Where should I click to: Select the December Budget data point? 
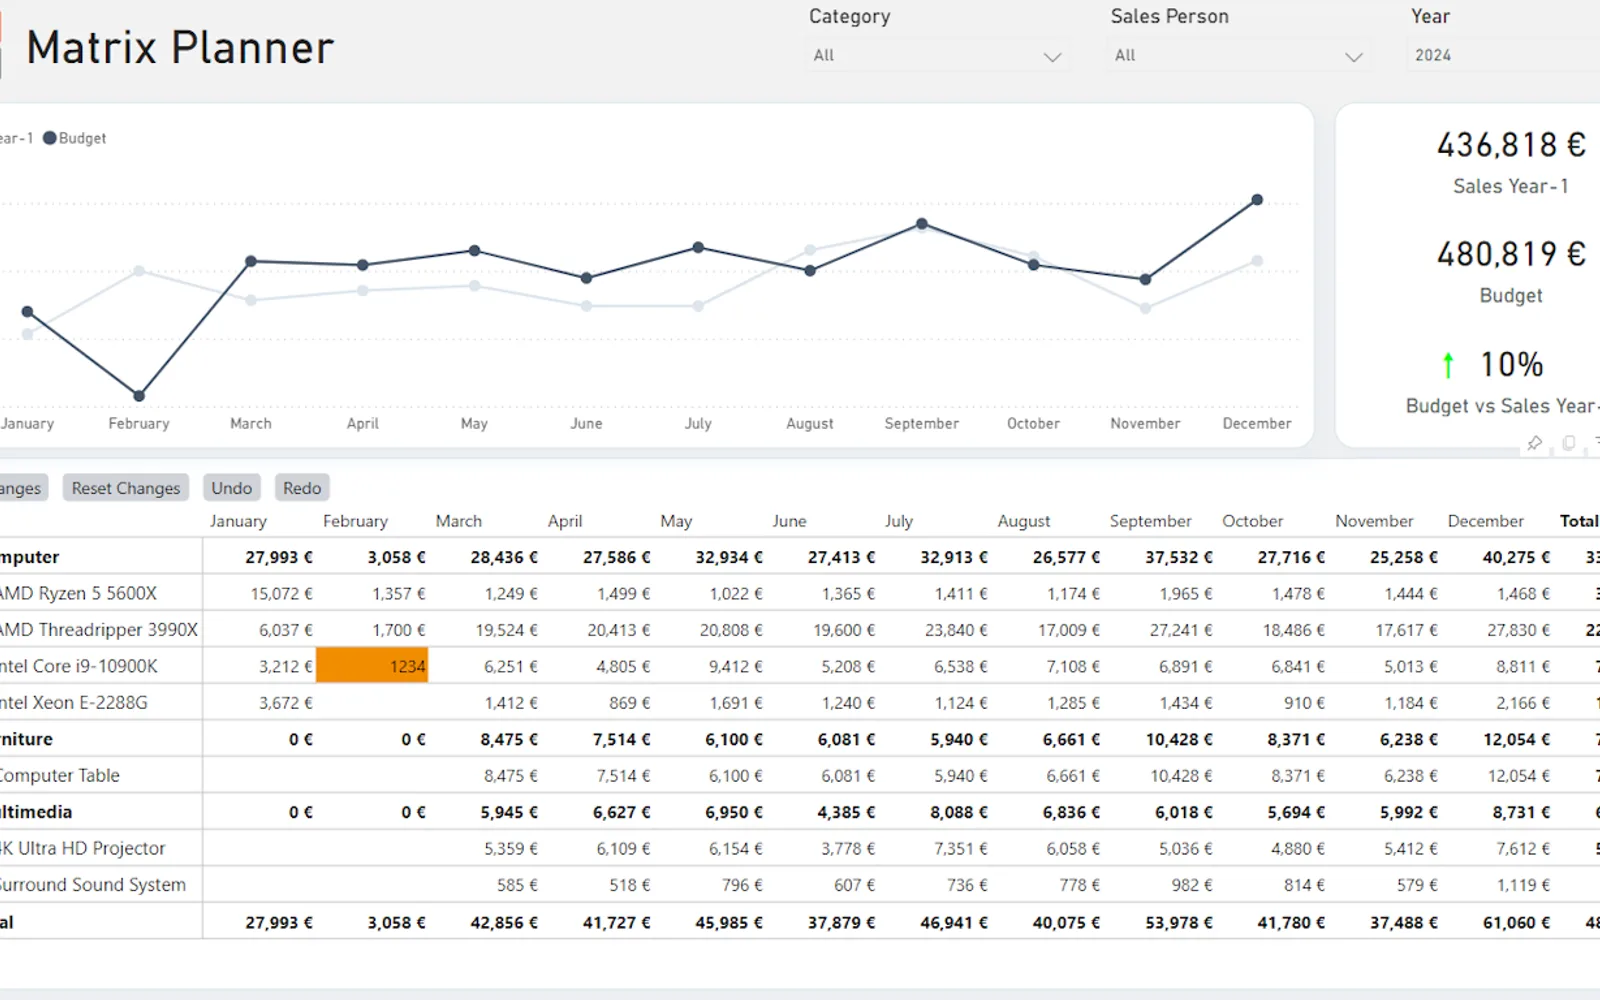[1257, 200]
